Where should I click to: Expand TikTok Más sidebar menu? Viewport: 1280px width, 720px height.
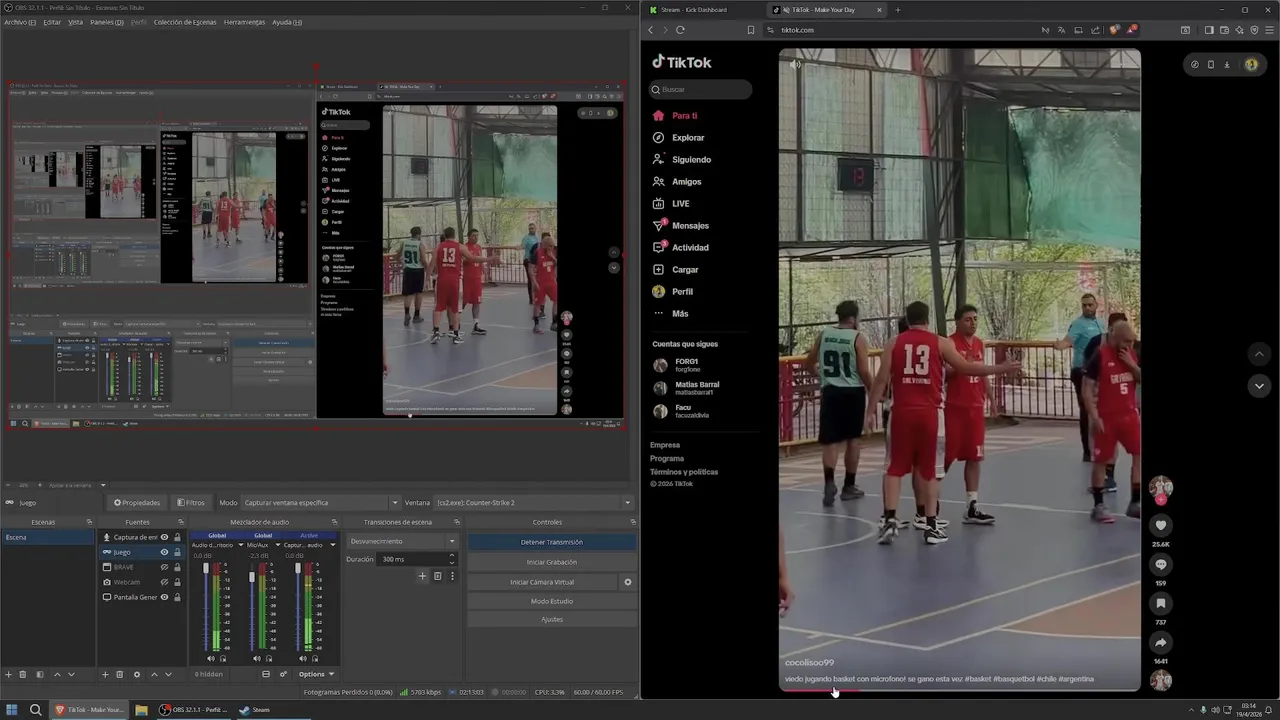coord(680,314)
